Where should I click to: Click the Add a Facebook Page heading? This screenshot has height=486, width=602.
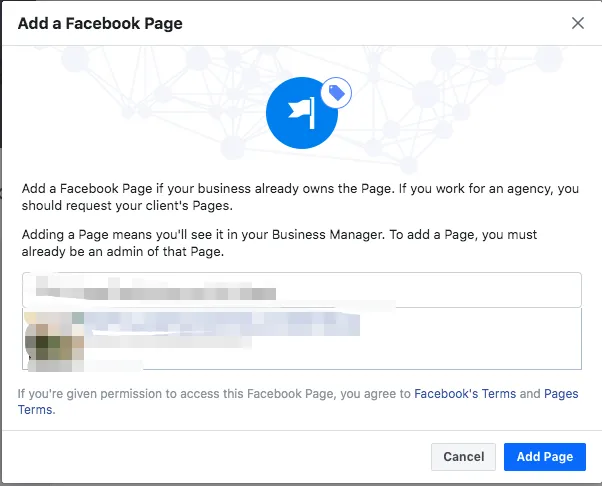[x=100, y=23]
